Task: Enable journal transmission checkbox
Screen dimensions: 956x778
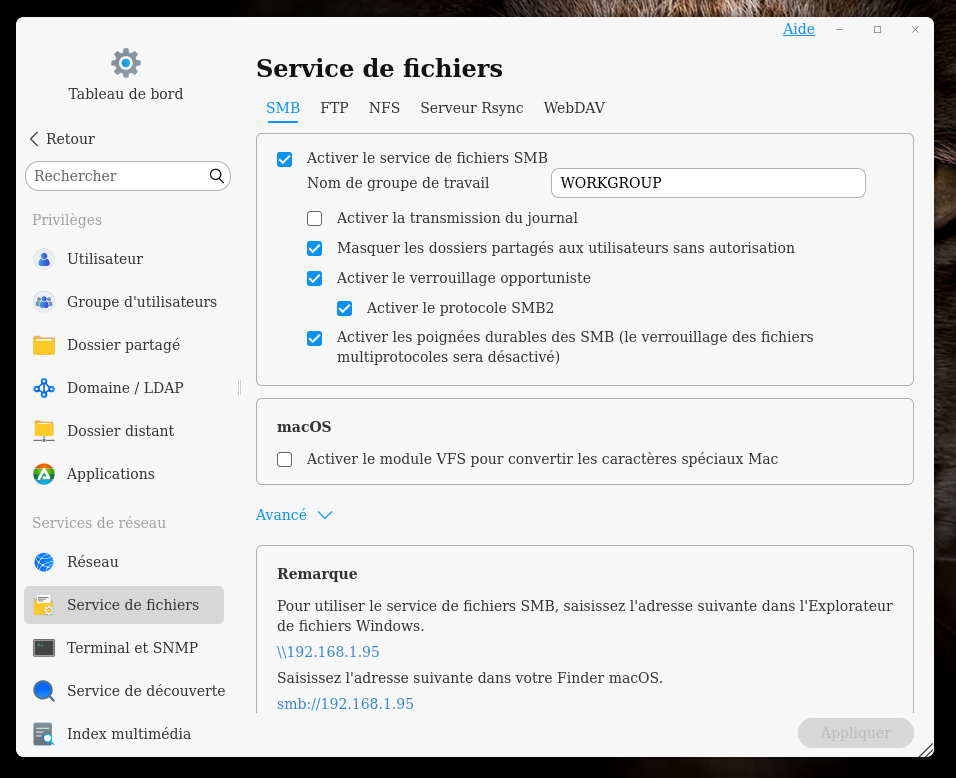Action: point(315,218)
